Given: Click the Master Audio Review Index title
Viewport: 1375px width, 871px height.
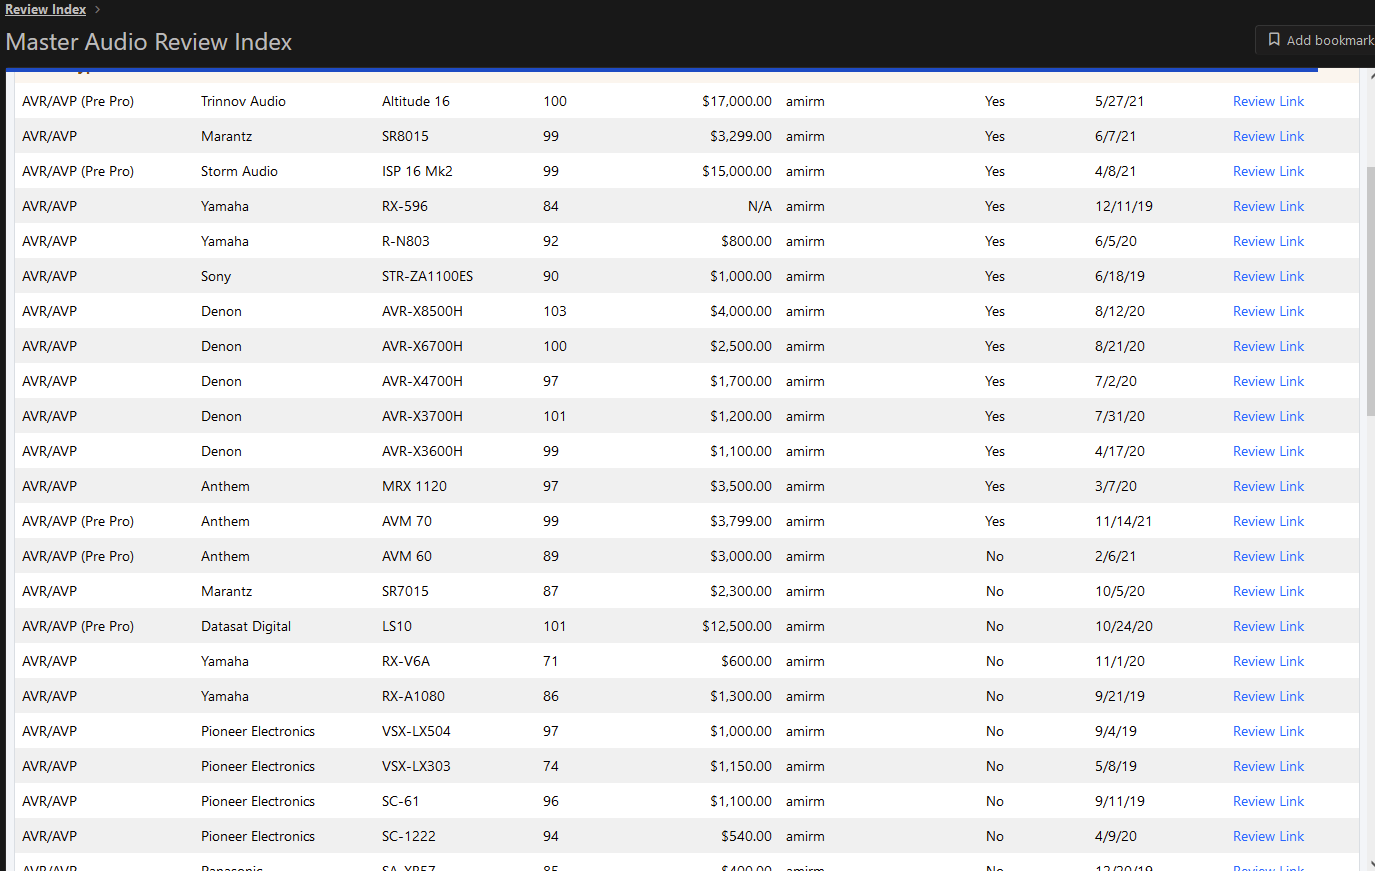Looking at the screenshot, I should (149, 42).
